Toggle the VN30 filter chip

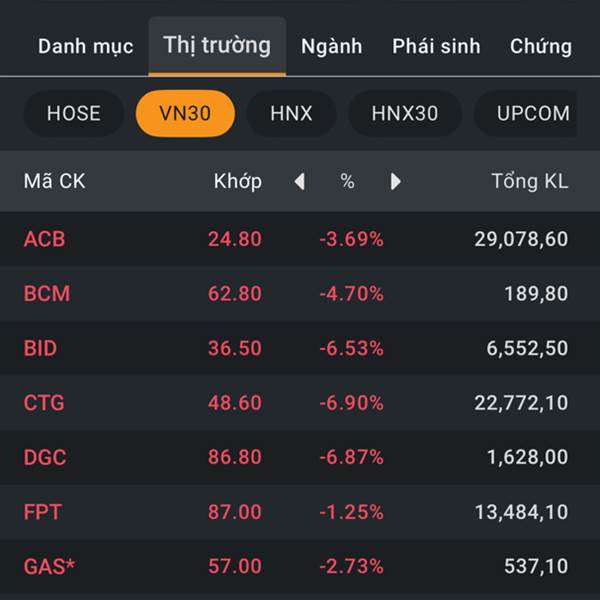point(185,113)
